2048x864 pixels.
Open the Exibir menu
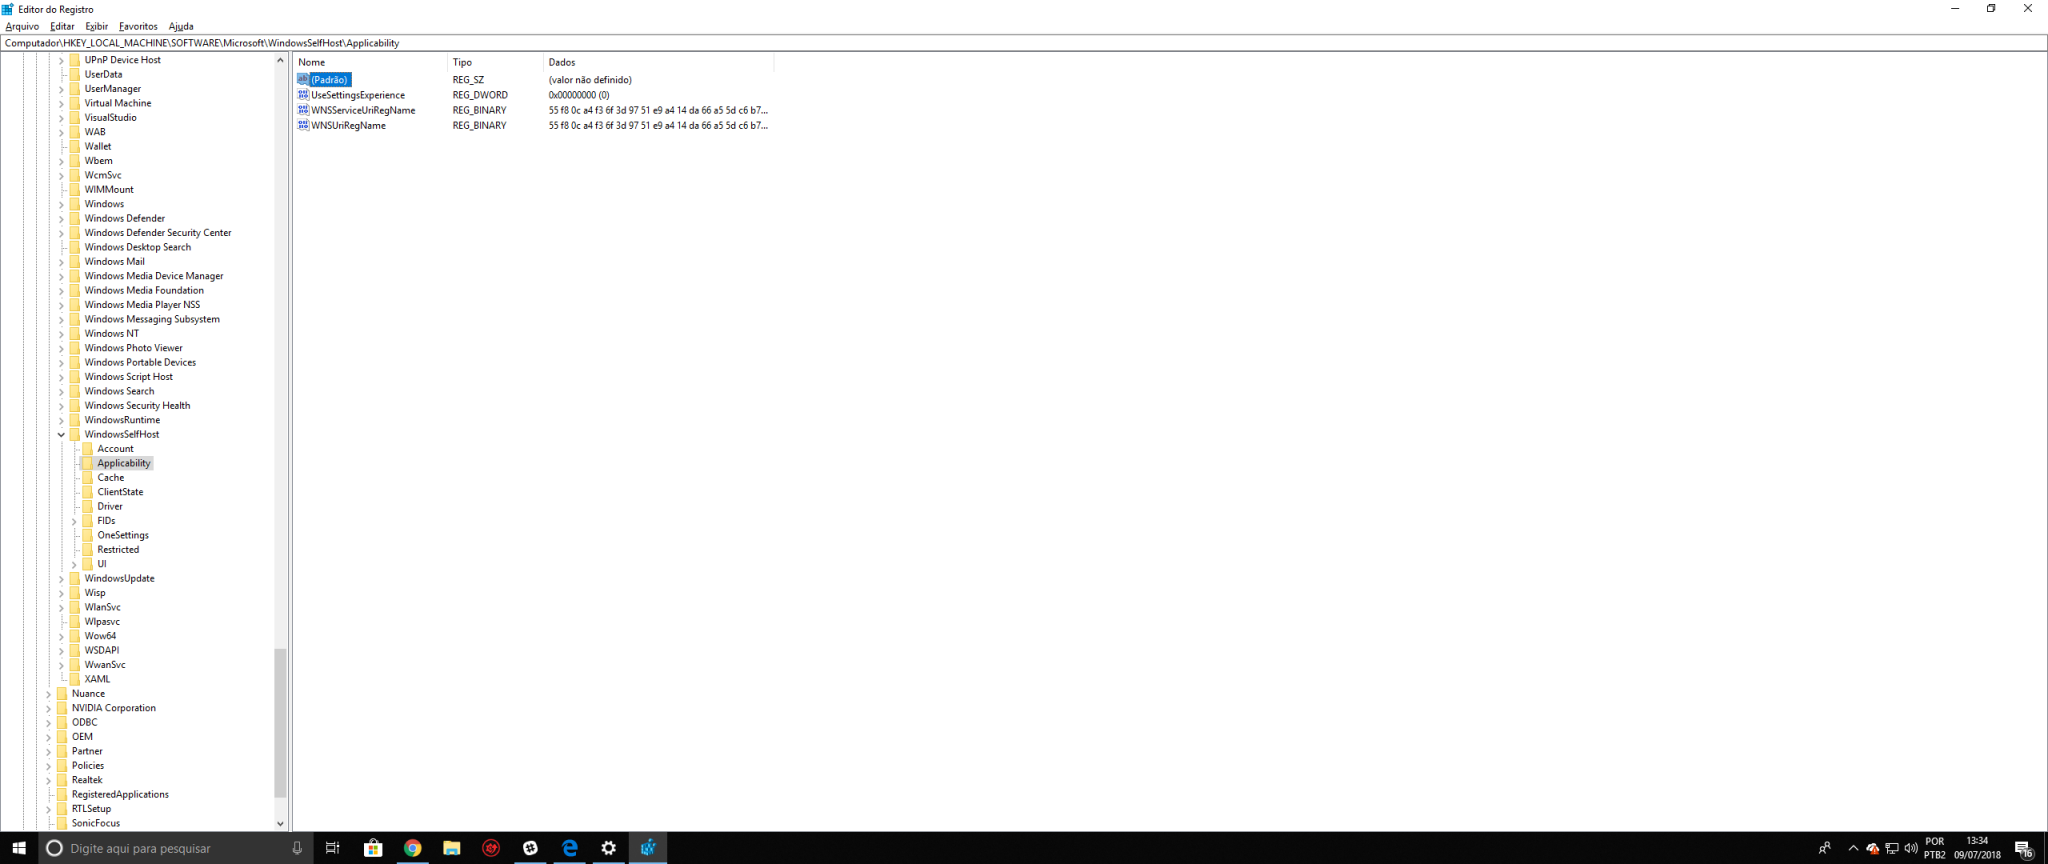[x=97, y=26]
